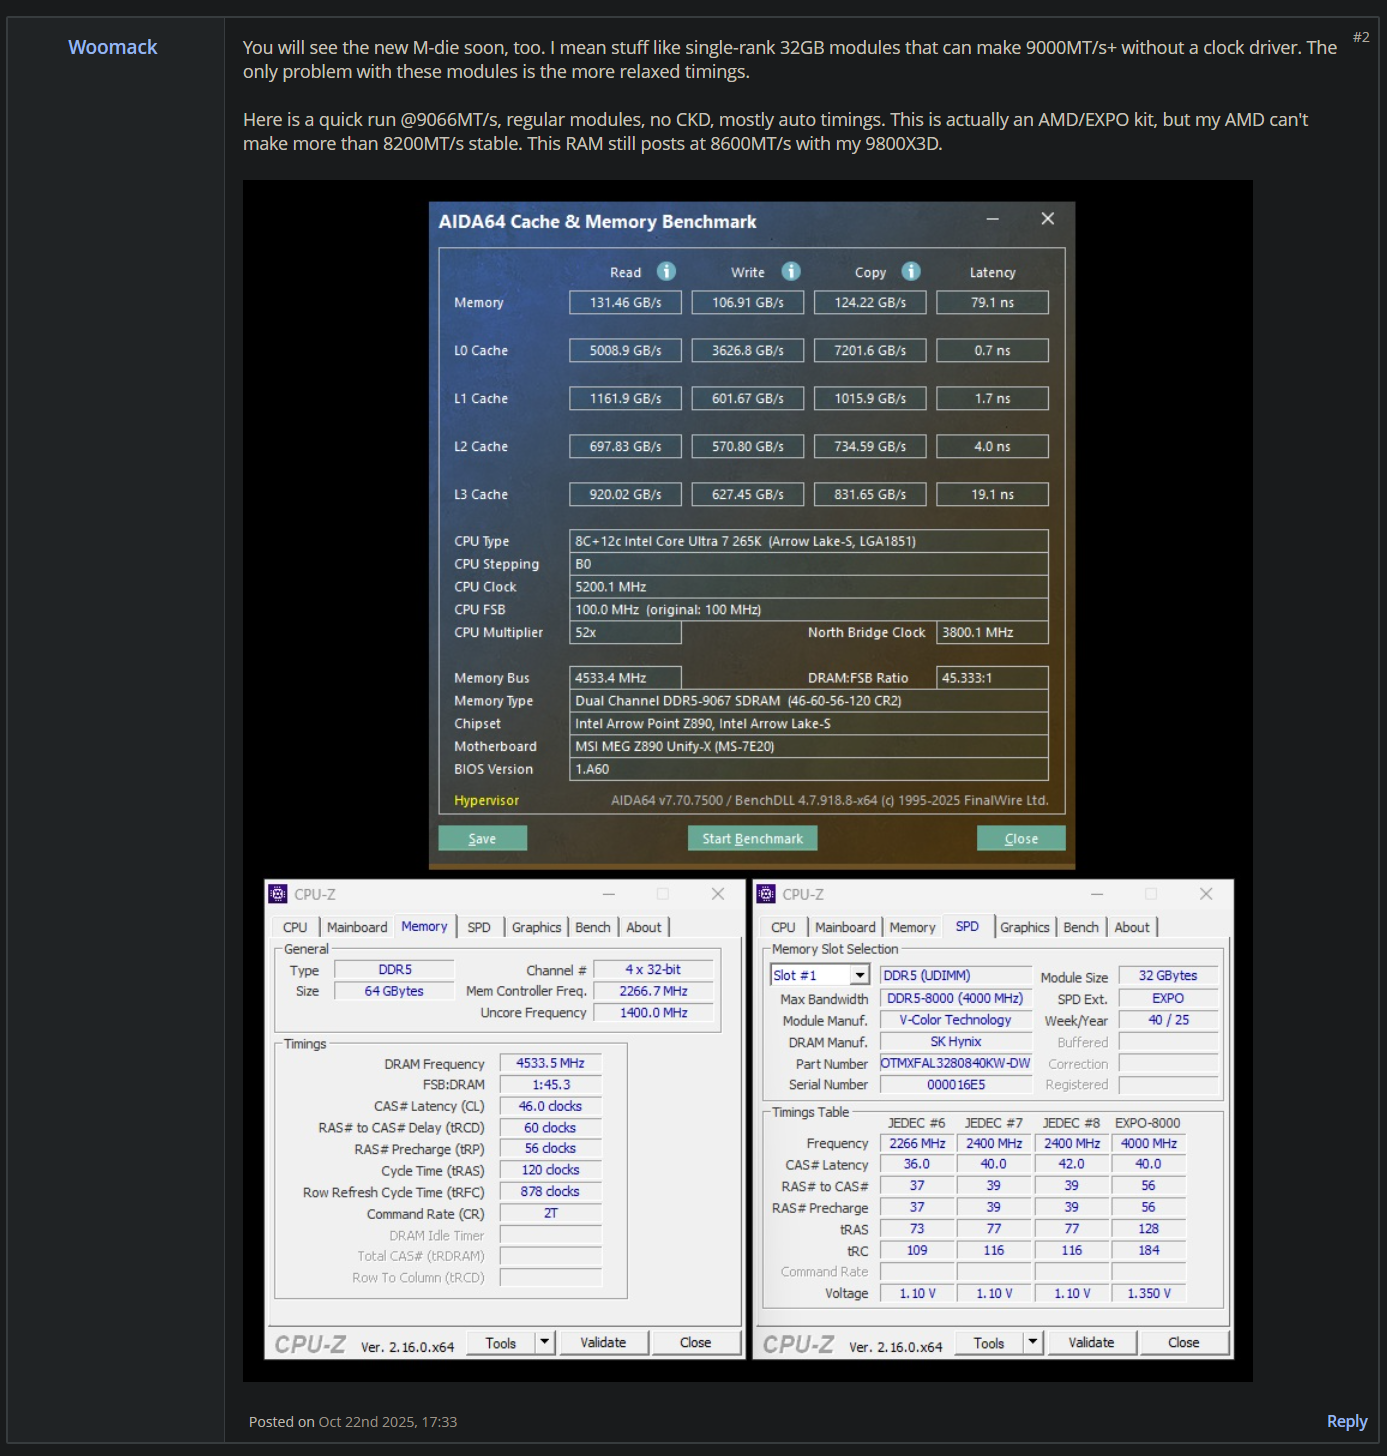Screen dimensions: 1387x1456
Task: Click the info icon next to Write
Action: (x=791, y=271)
